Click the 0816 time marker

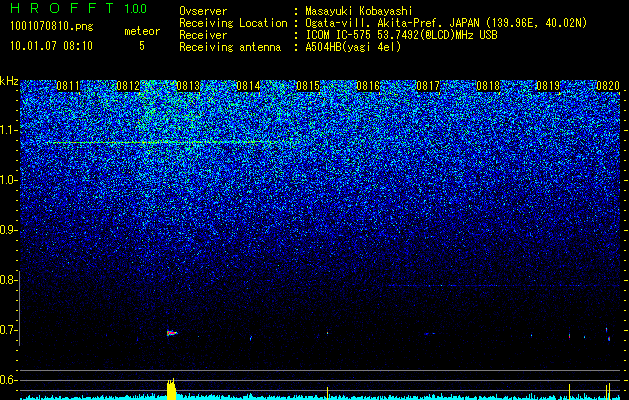(368, 86)
